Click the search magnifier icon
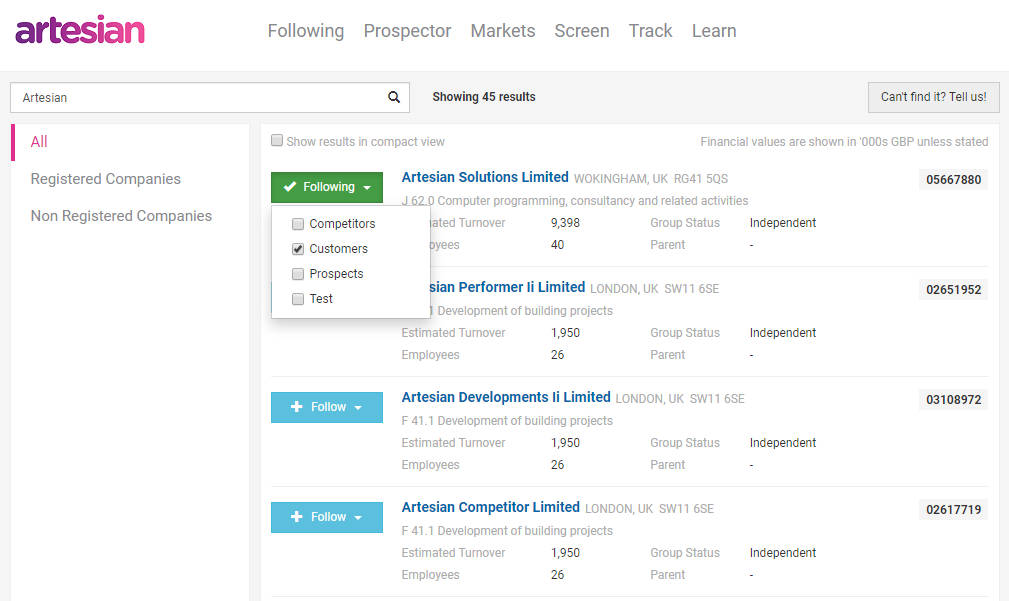This screenshot has height=601, width=1009. point(394,97)
